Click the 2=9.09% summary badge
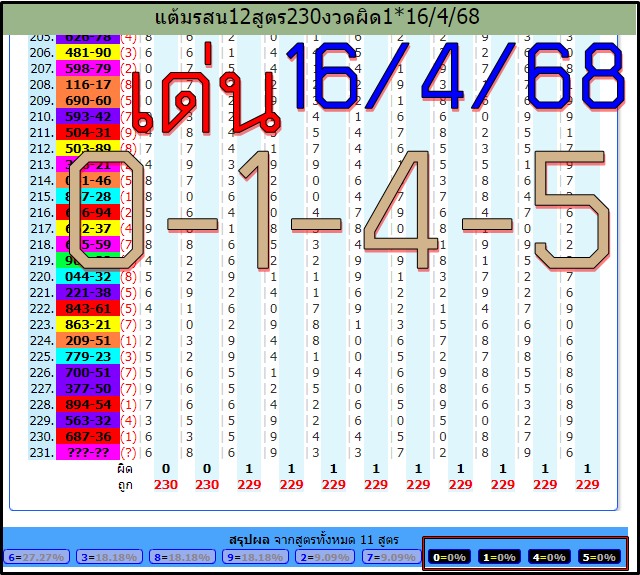This screenshot has width=640, height=575. point(323,557)
